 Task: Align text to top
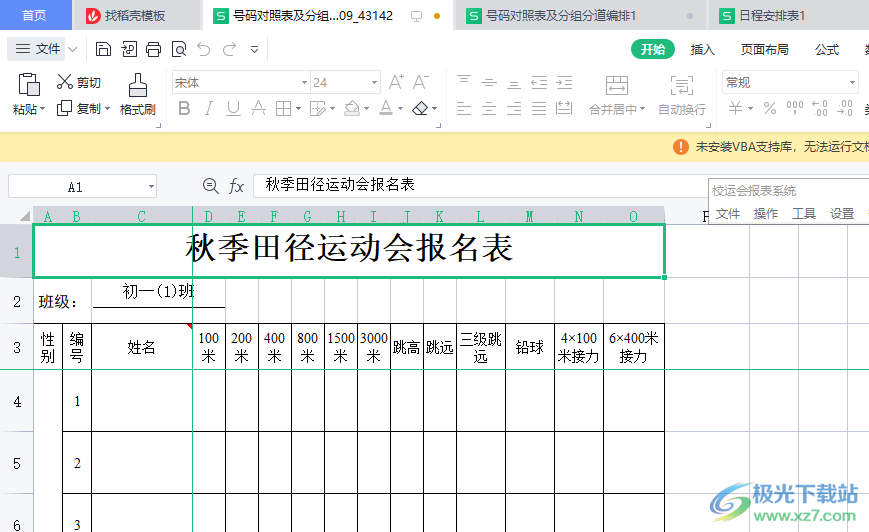pos(464,82)
